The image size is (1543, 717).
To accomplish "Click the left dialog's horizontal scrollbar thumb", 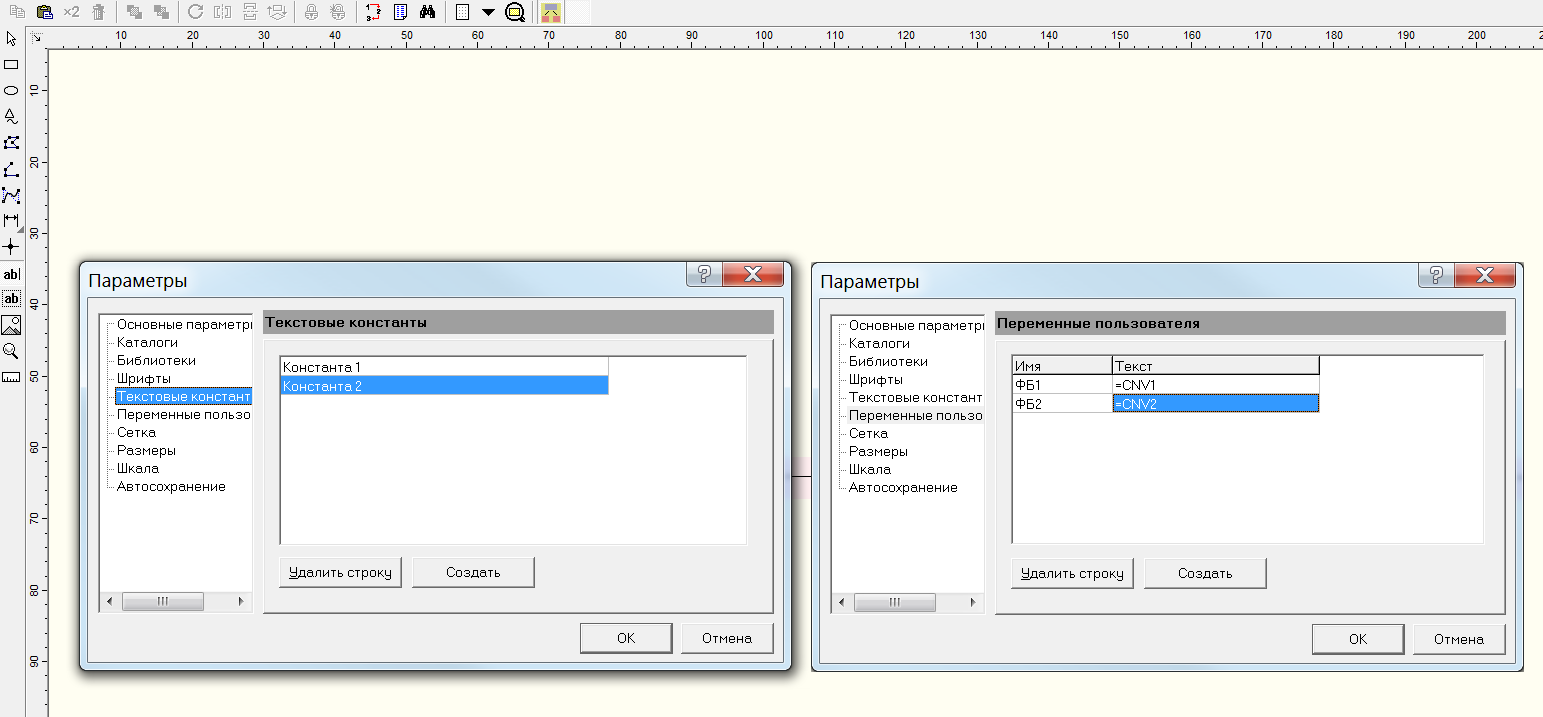I will click(x=162, y=602).
